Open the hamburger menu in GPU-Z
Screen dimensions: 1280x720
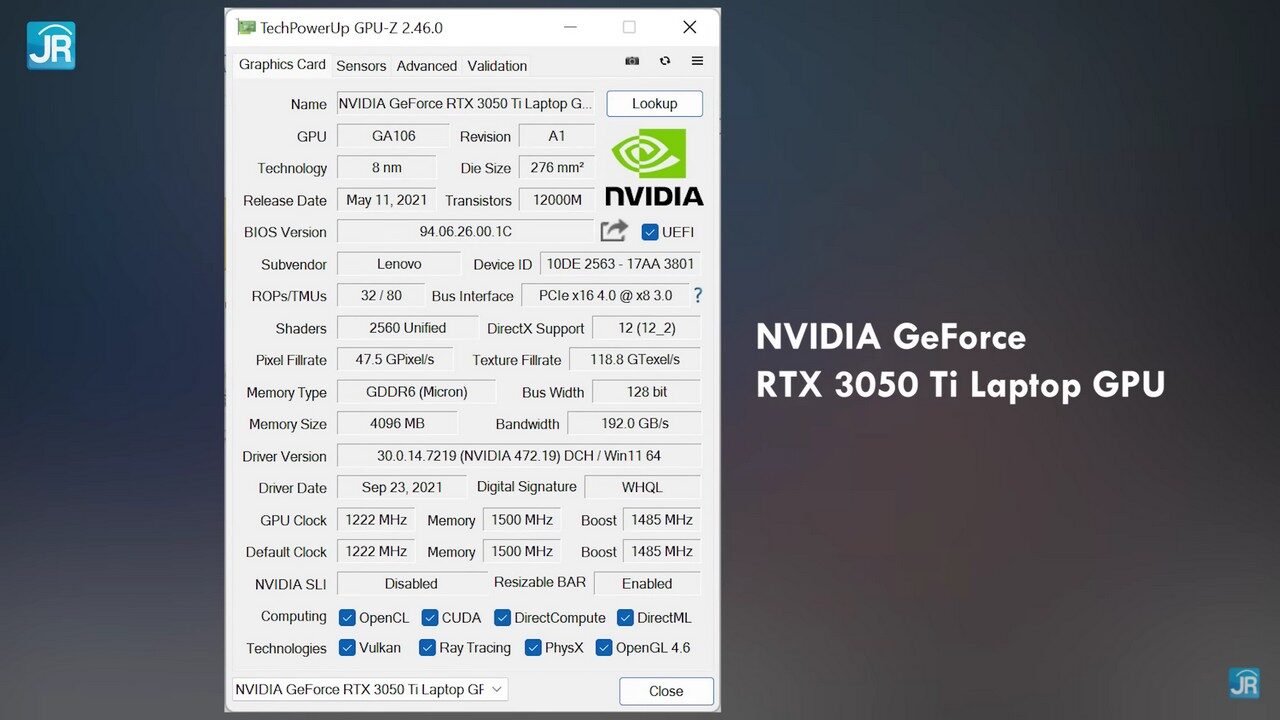tap(697, 61)
